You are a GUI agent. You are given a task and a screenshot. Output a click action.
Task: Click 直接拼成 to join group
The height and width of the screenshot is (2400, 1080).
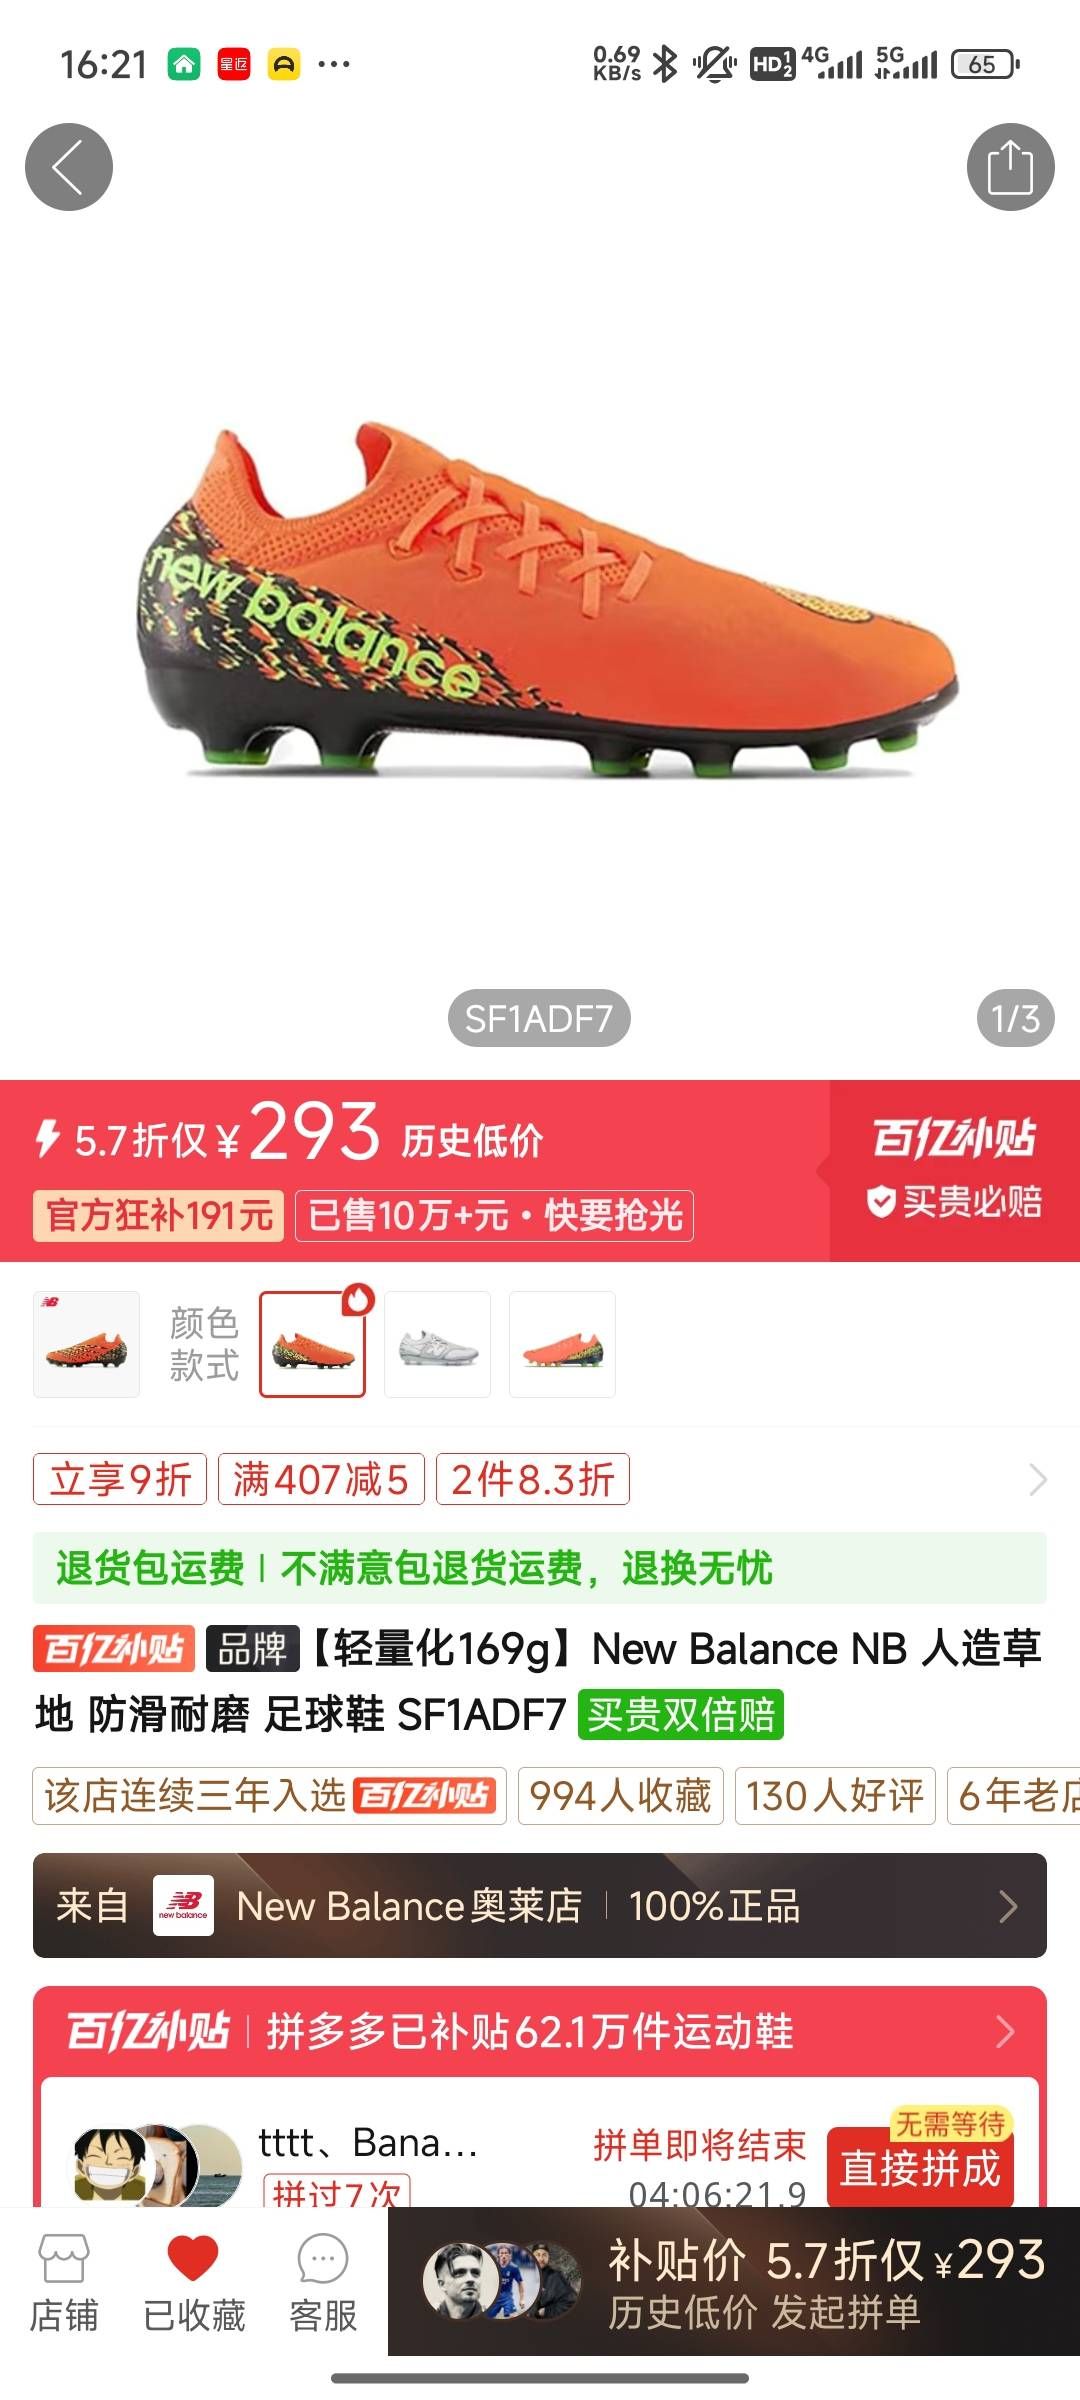click(920, 2168)
